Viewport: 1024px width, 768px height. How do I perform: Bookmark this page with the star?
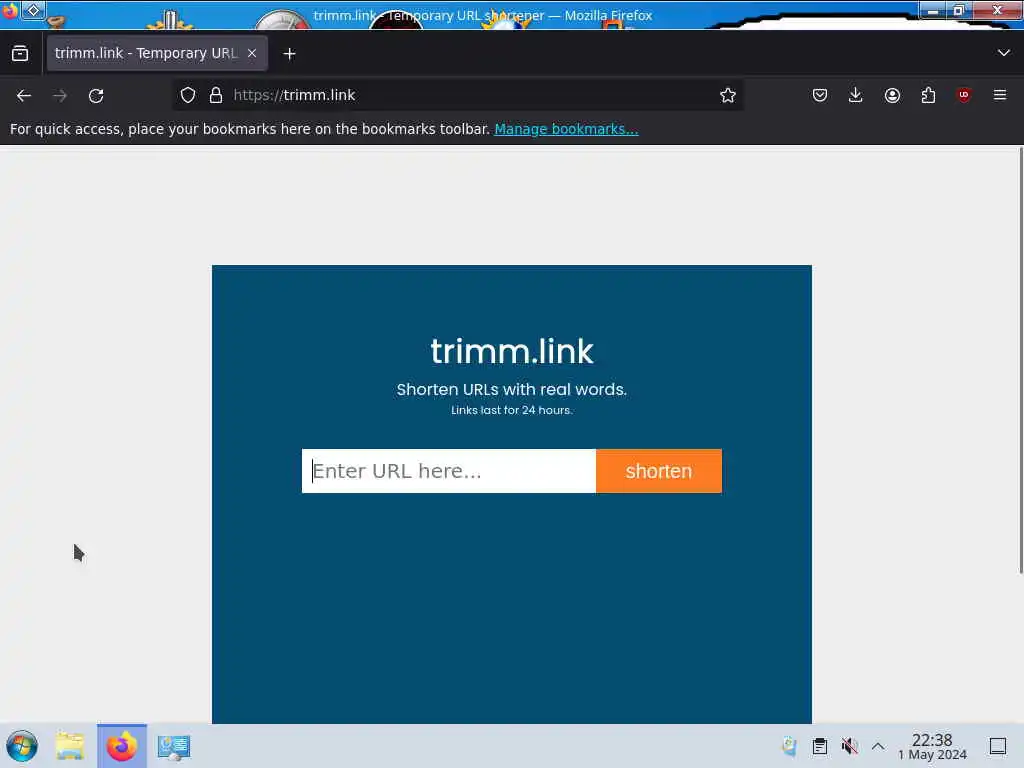tap(728, 95)
